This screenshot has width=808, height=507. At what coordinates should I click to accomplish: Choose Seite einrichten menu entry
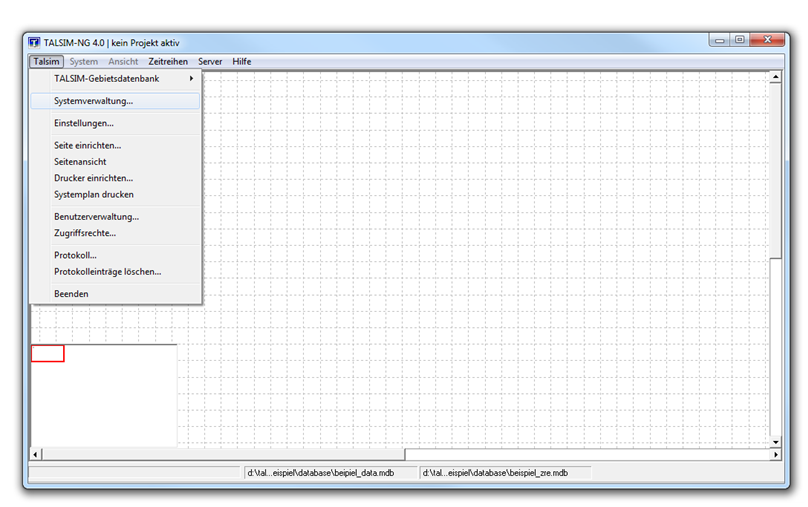click(x=88, y=146)
